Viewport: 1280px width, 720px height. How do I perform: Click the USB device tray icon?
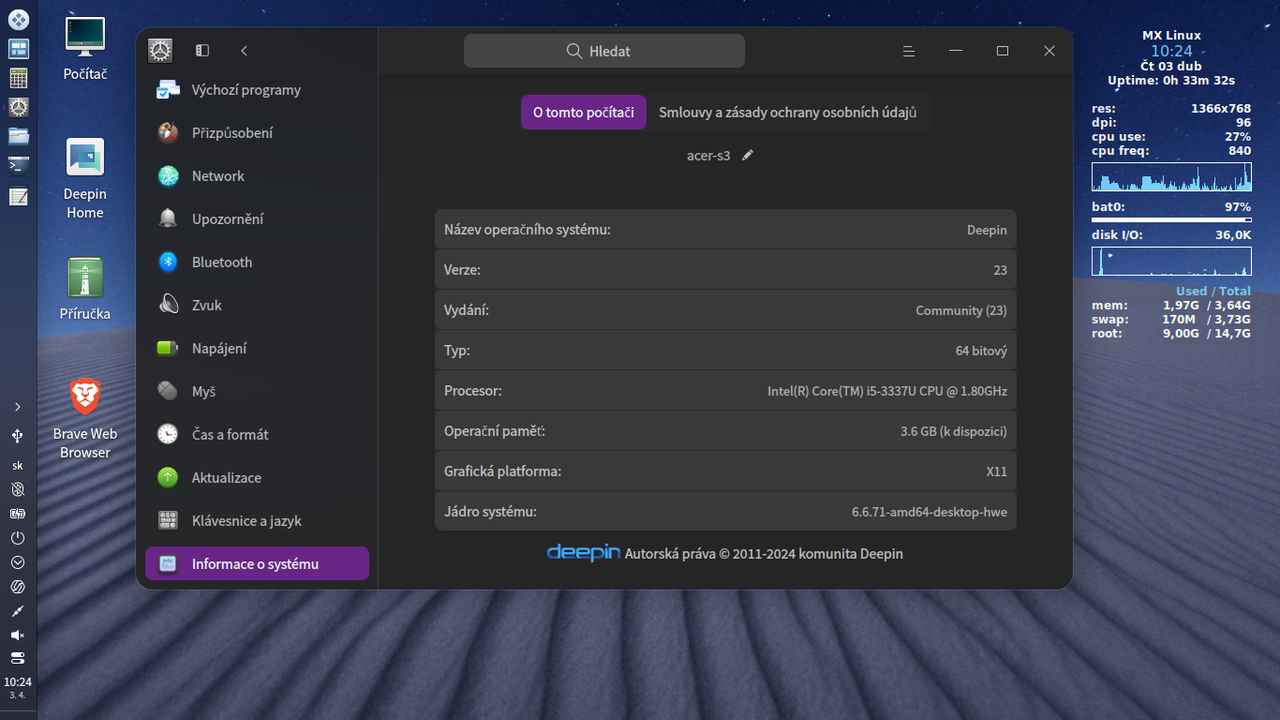coord(17,436)
